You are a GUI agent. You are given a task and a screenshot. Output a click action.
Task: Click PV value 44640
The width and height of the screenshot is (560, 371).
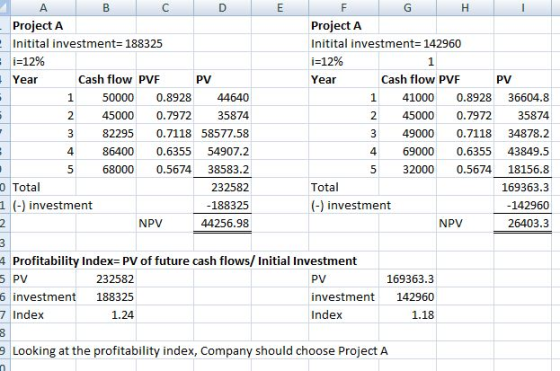[233, 97]
